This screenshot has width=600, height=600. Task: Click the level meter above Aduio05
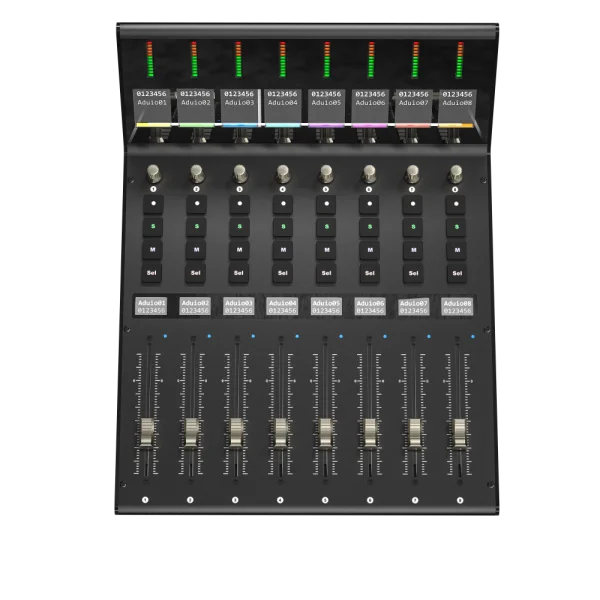pos(326,60)
